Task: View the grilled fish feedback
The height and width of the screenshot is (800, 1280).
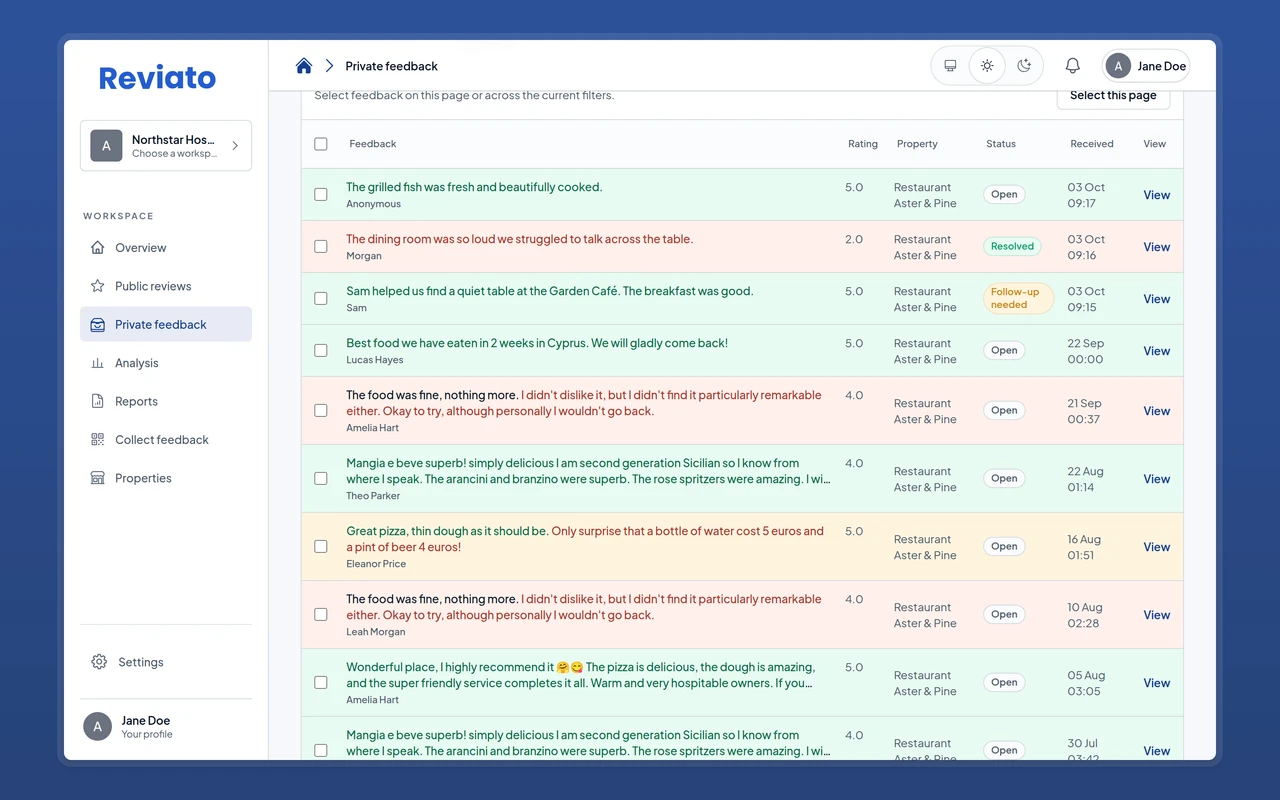Action: pos(1157,195)
